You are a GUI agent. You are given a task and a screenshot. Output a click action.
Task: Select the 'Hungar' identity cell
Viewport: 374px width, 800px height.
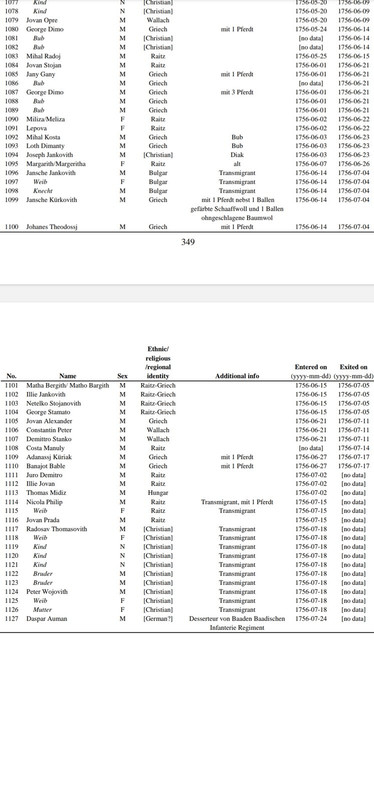(158, 493)
